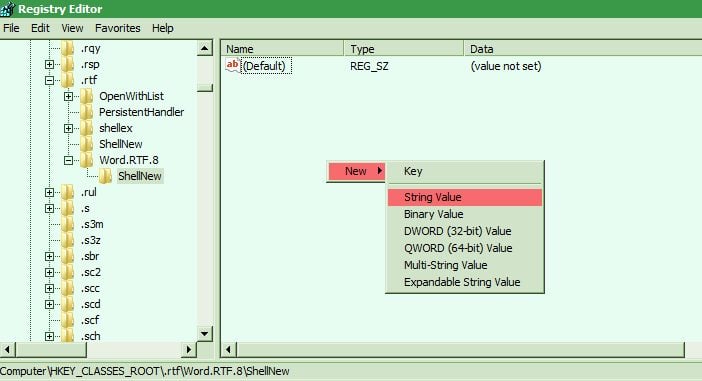Select the PersistentHandler key label
The width and height of the screenshot is (702, 381).
(x=141, y=112)
